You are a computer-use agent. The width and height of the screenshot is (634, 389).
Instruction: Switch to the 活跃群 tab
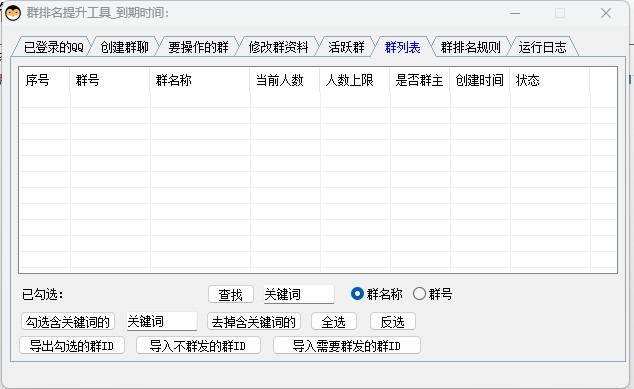(x=346, y=47)
